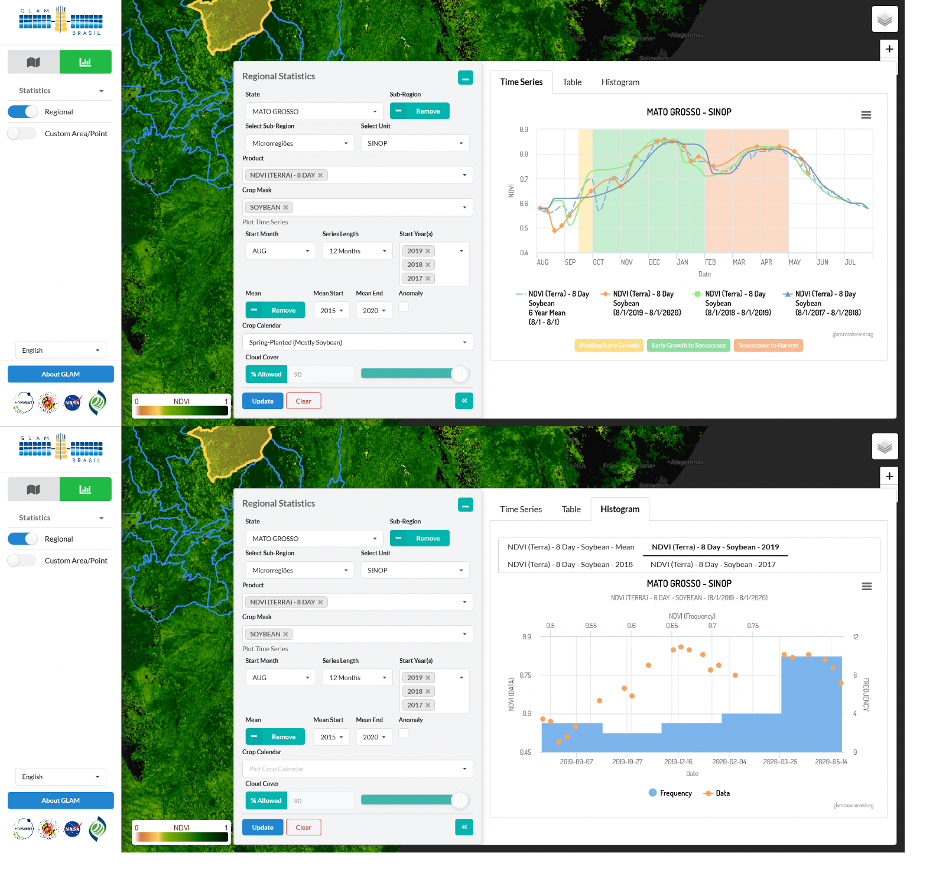The width and height of the screenshot is (936, 888).
Task: Open the layers icon in upper map
Action: pyautogui.click(x=885, y=19)
